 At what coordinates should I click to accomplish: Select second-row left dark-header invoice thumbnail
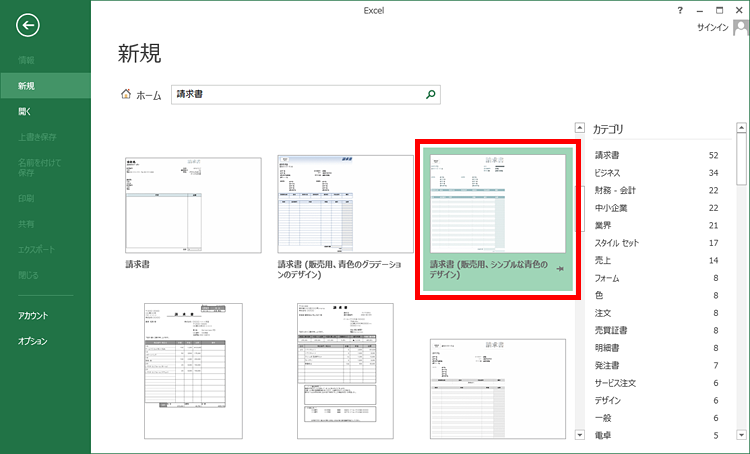193,371
